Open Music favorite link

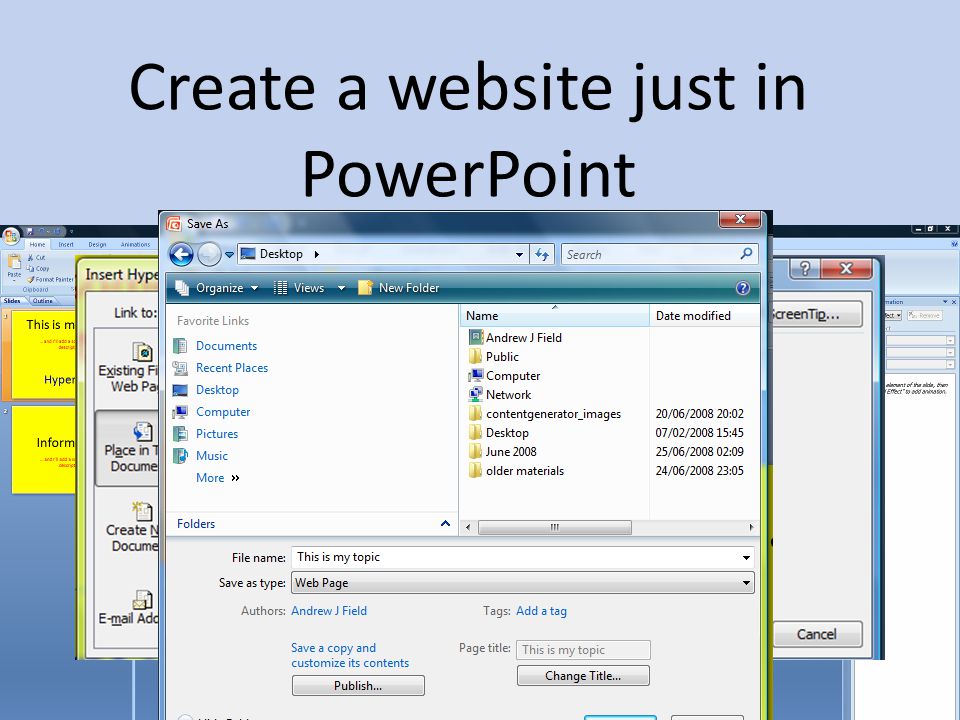pos(211,456)
